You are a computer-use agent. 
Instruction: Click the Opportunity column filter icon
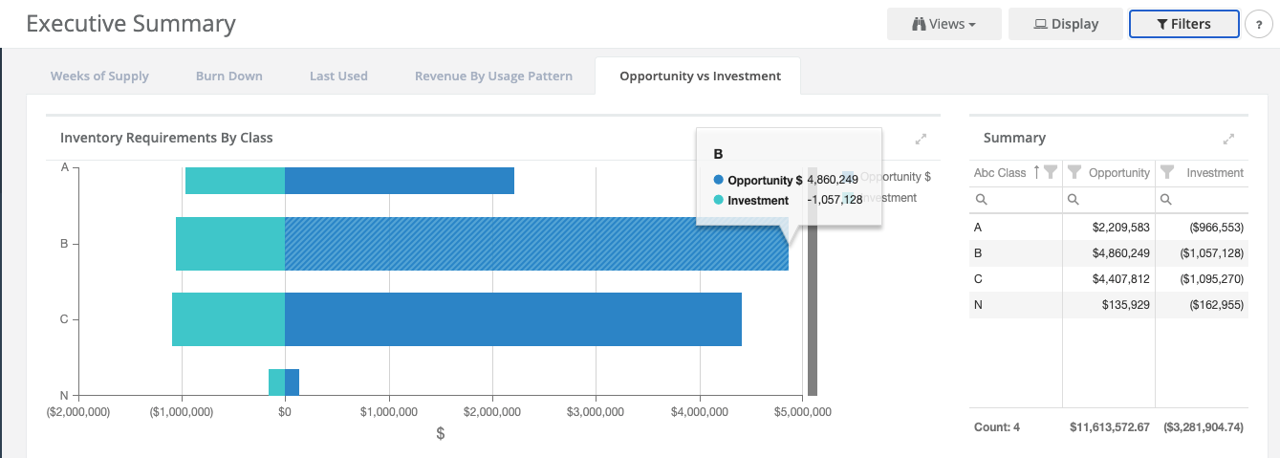[x=1074, y=172]
